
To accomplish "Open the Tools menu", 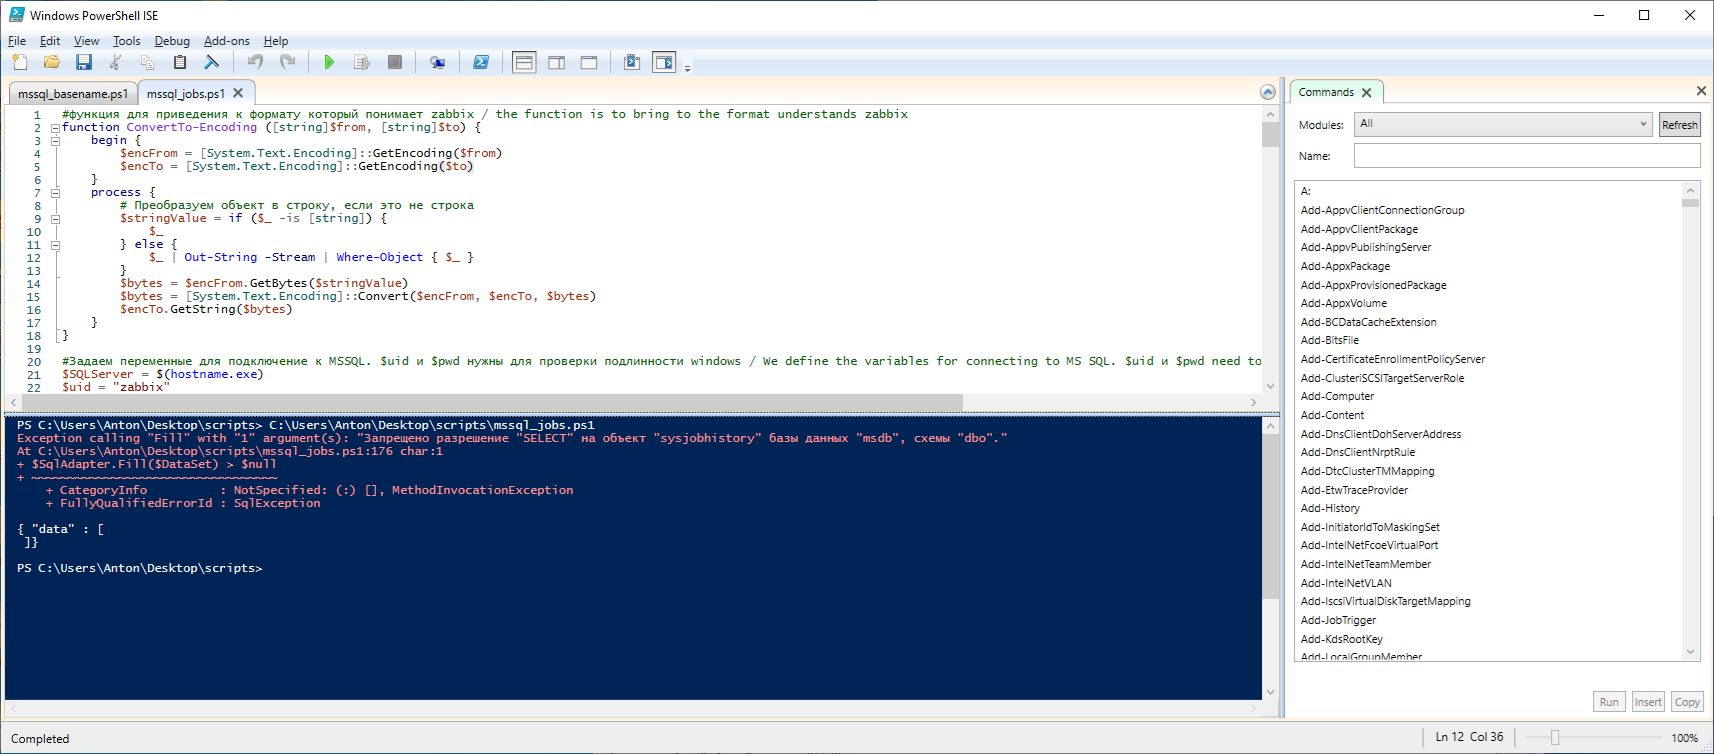I will pos(126,41).
